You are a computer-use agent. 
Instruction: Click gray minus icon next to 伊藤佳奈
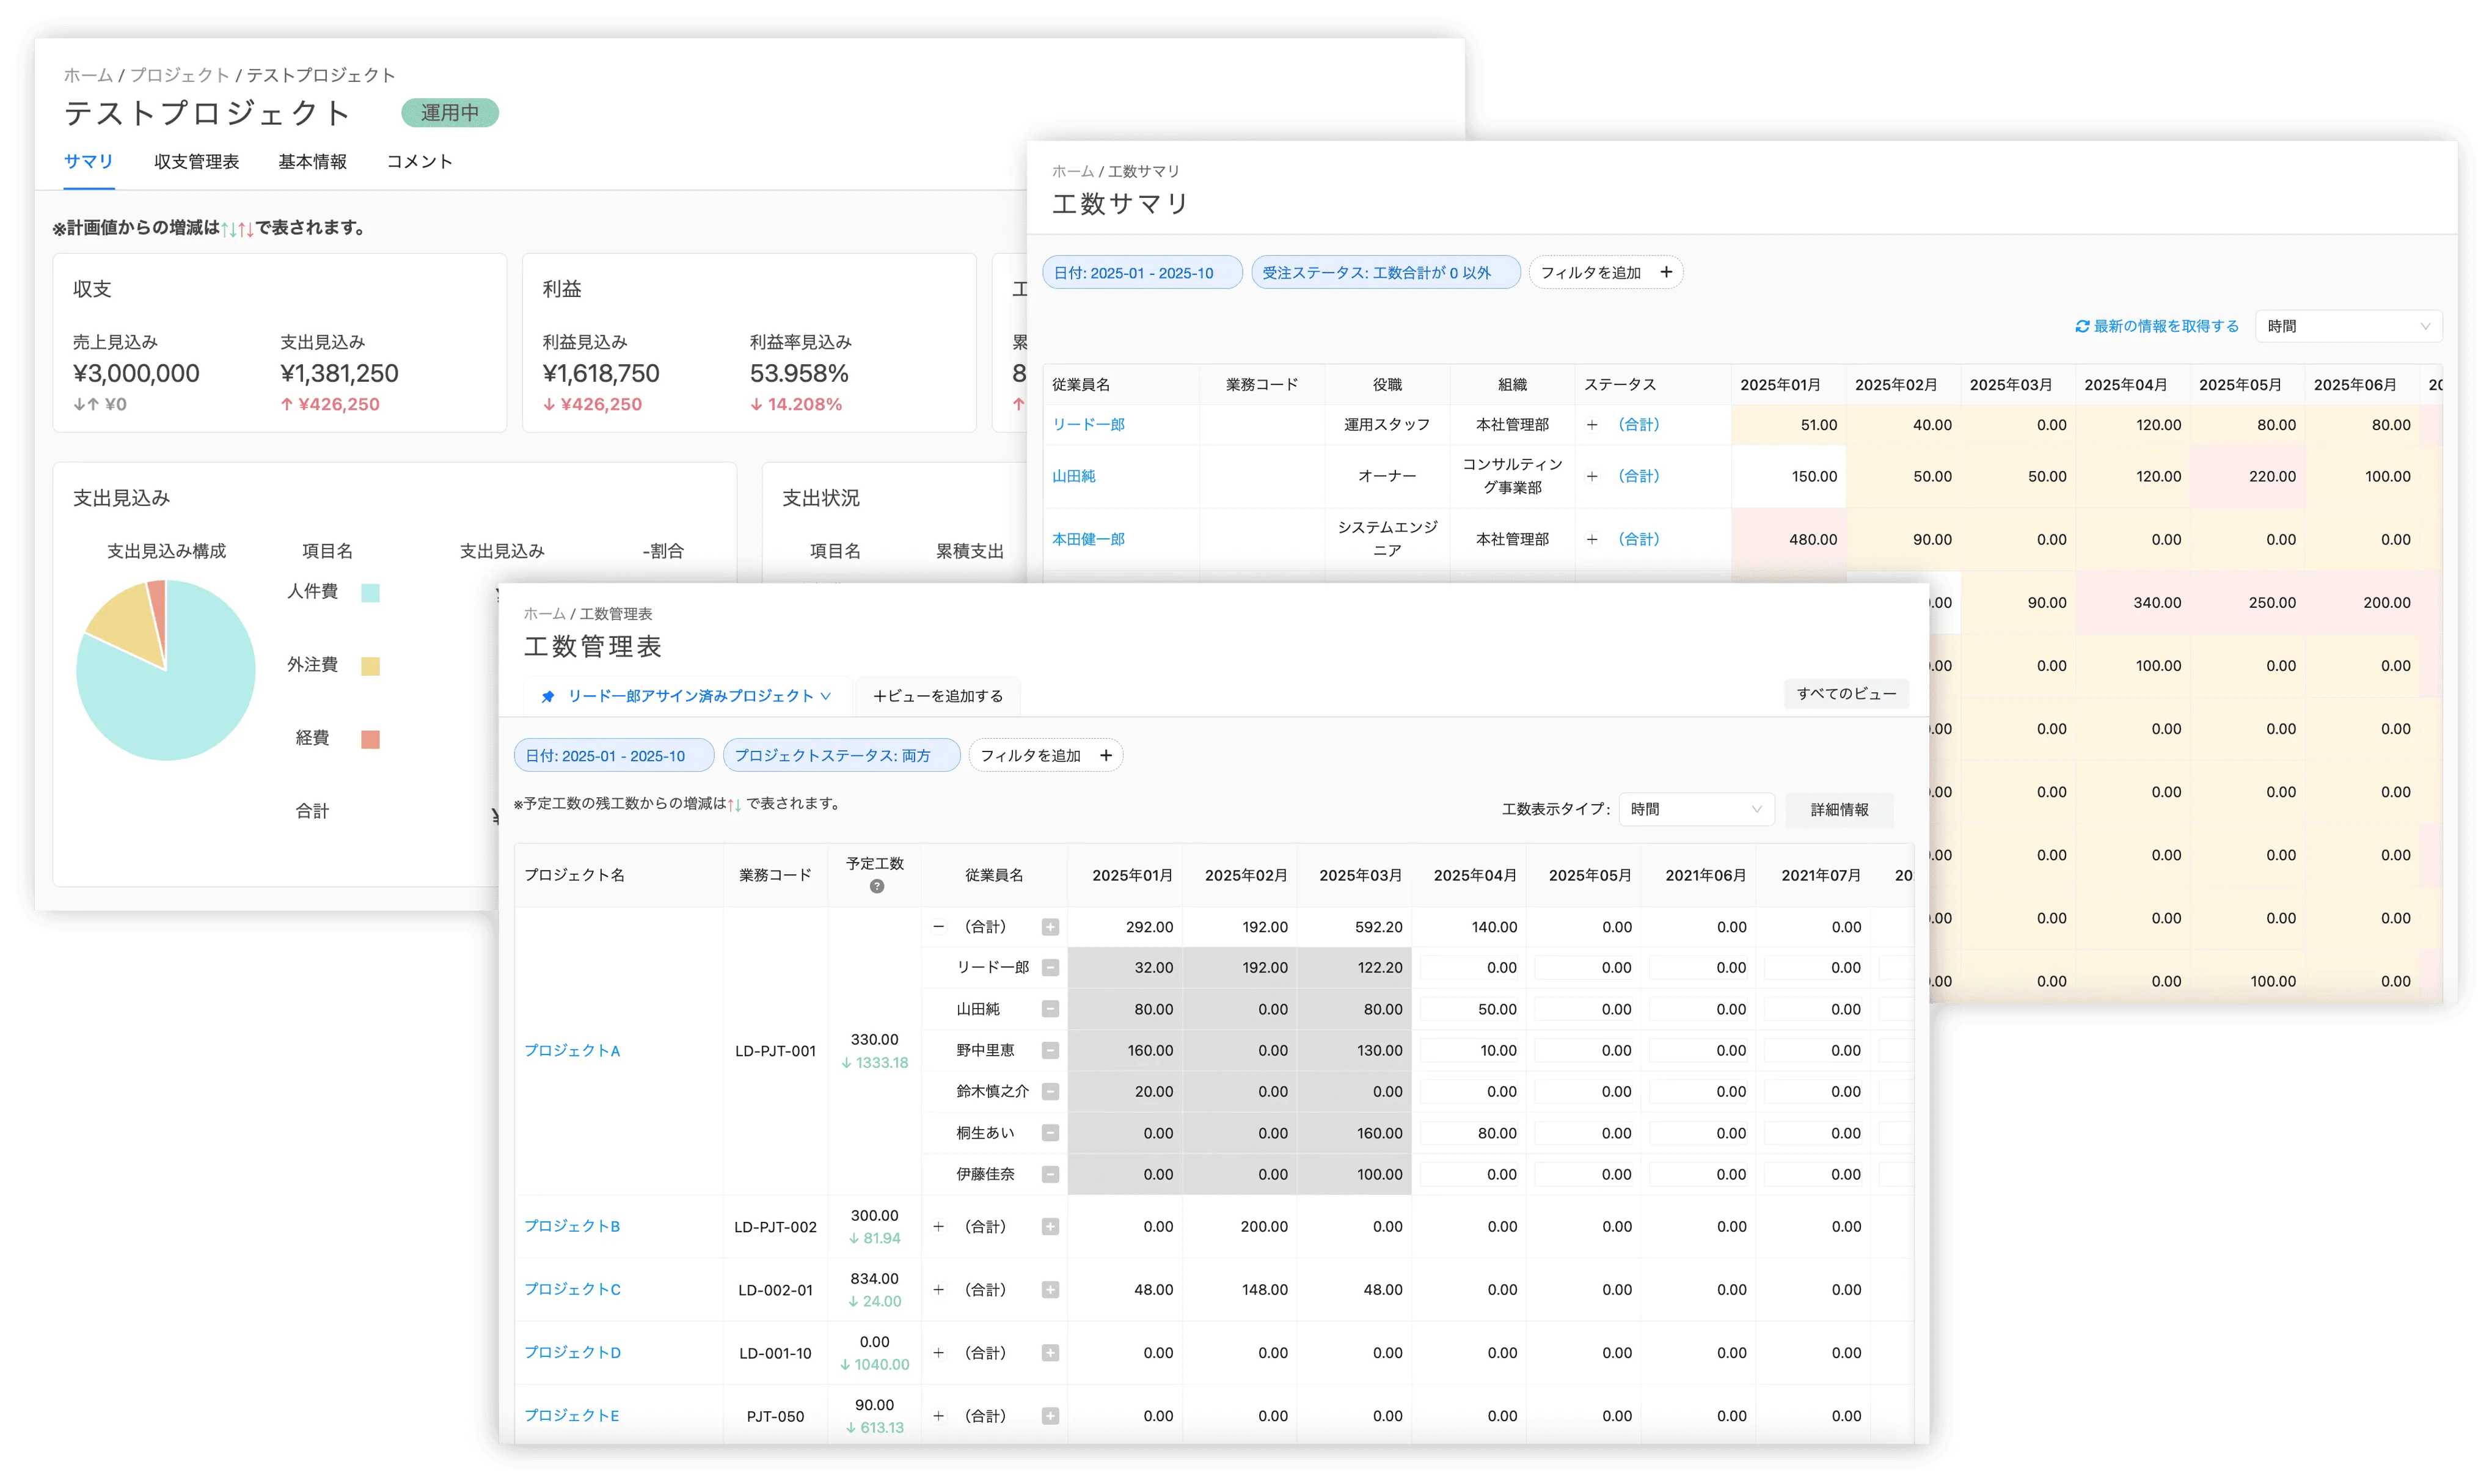point(1050,1174)
